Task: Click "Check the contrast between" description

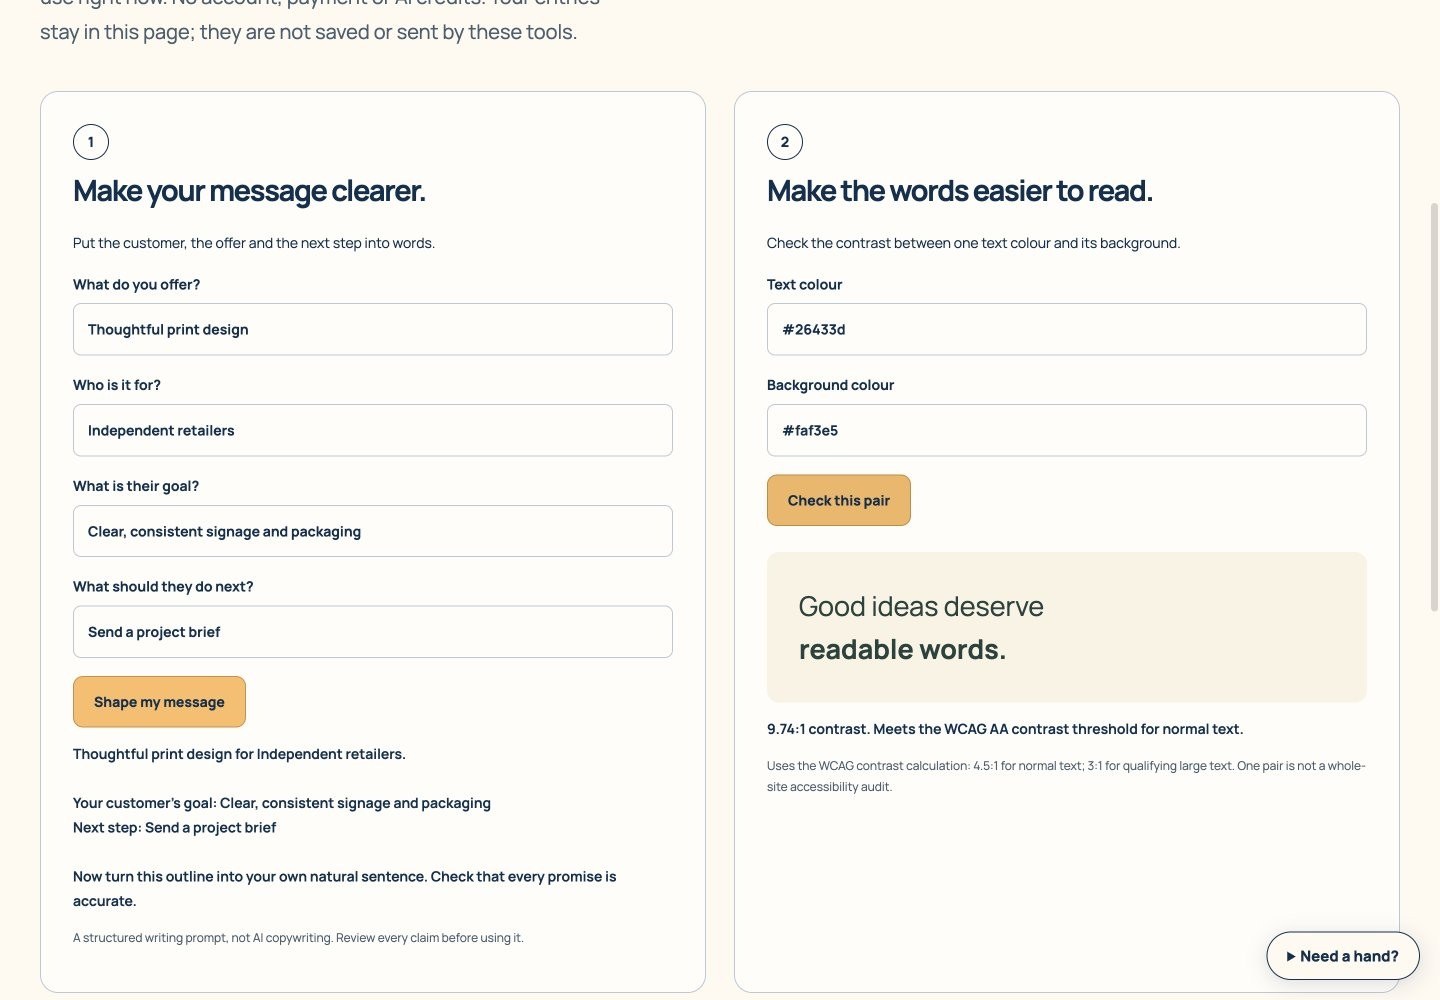Action: tap(973, 243)
